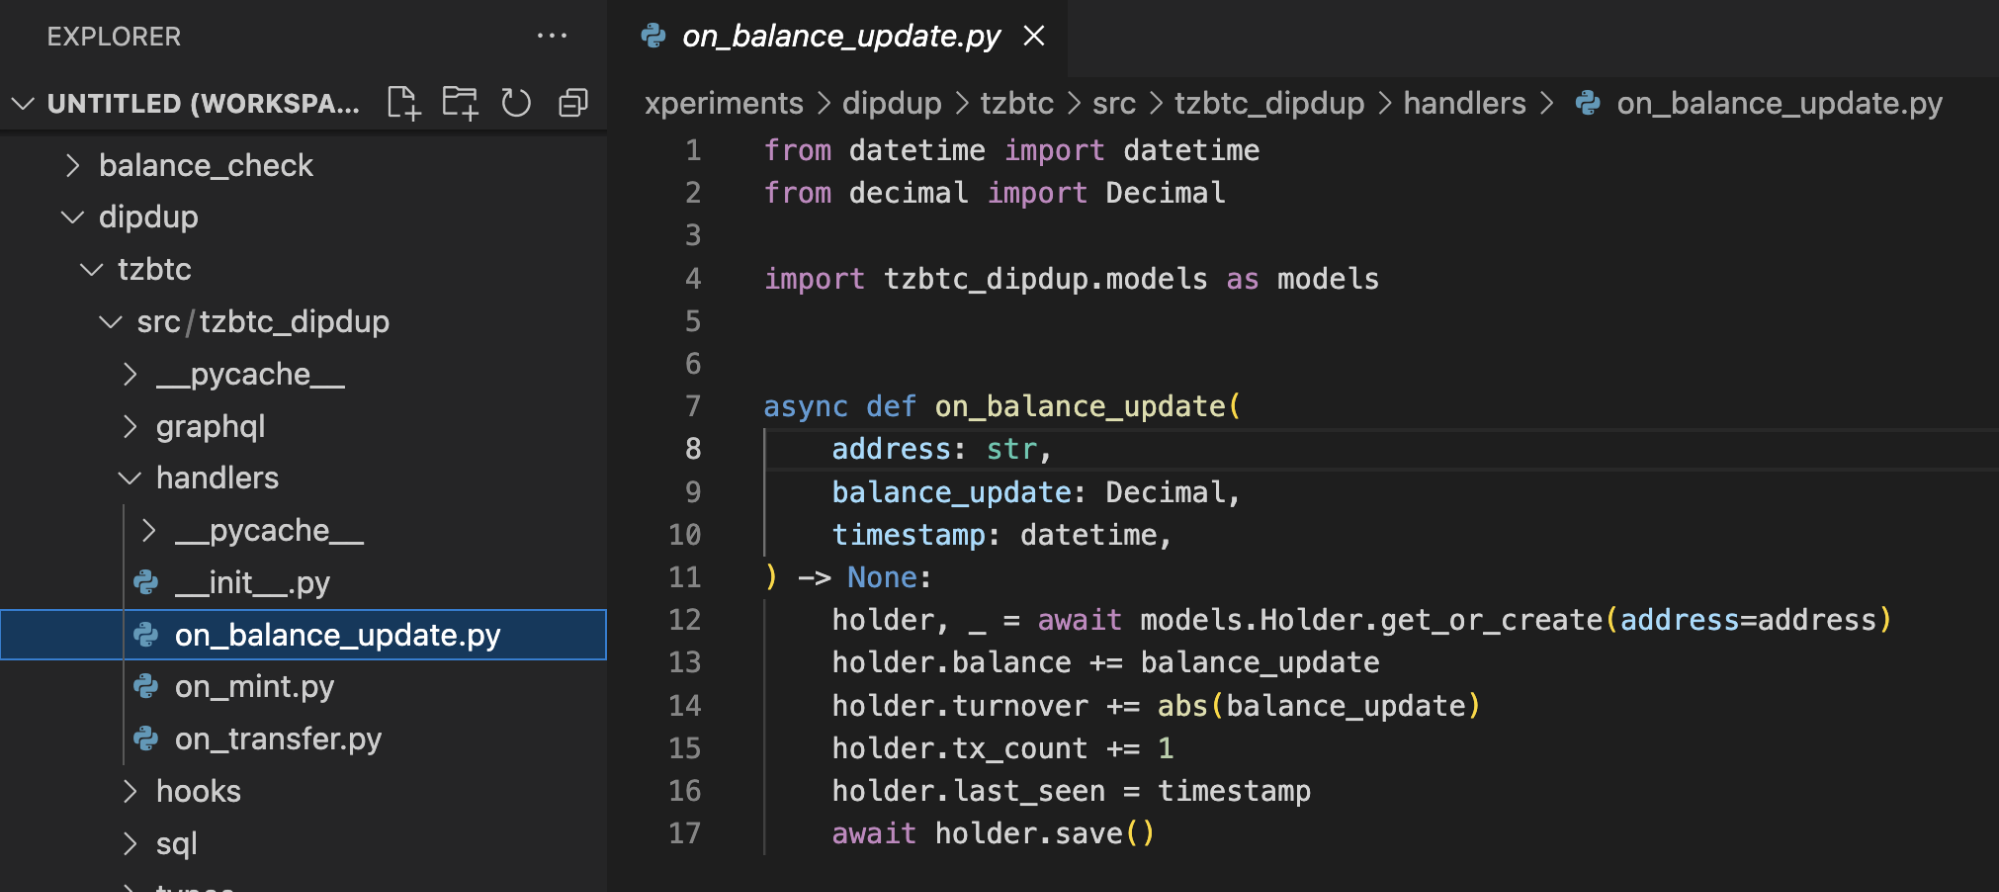The image size is (1999, 892).
Task: Click the handlers breadcrumb segment
Action: (1464, 103)
